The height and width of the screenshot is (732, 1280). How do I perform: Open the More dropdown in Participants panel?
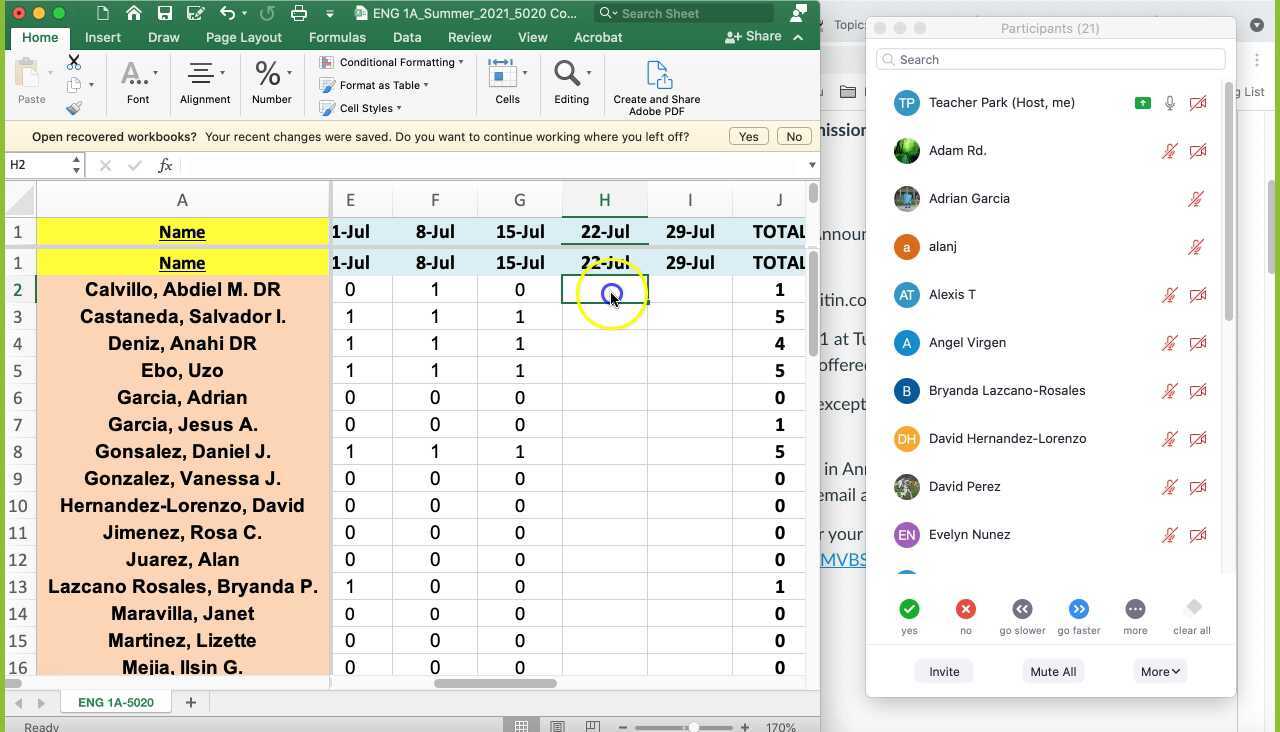(x=1160, y=672)
